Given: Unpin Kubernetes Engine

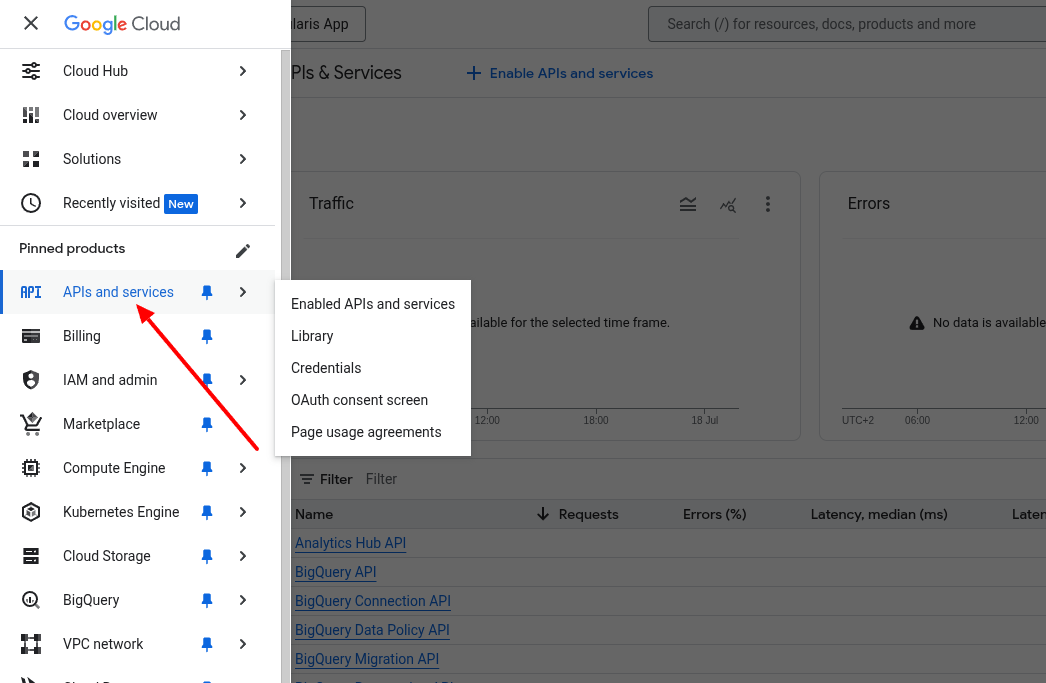Looking at the screenshot, I should click(207, 512).
